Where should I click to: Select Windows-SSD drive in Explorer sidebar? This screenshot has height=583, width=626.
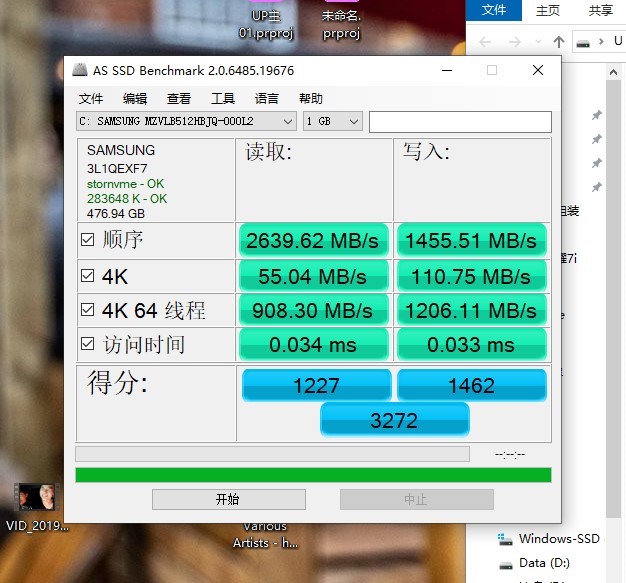549,539
